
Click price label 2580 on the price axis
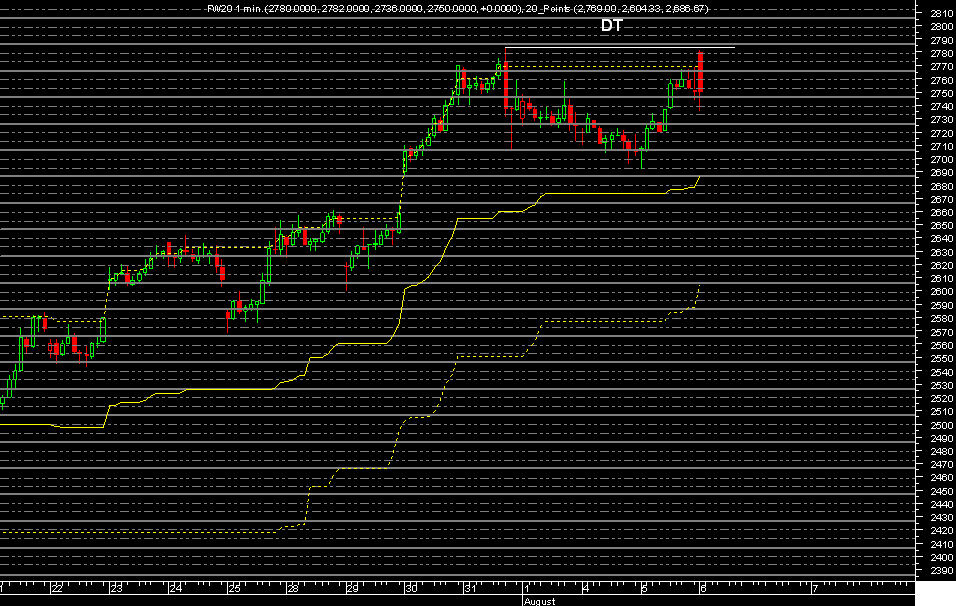943,319
